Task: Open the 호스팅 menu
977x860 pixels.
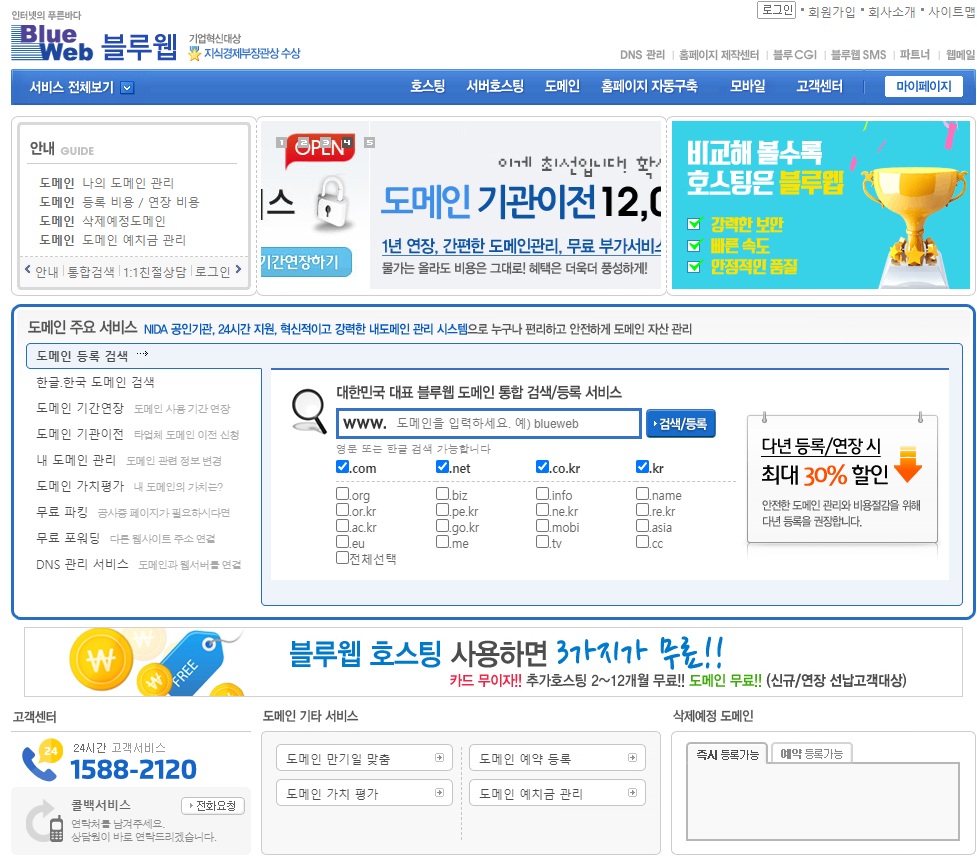Action: tap(427, 86)
